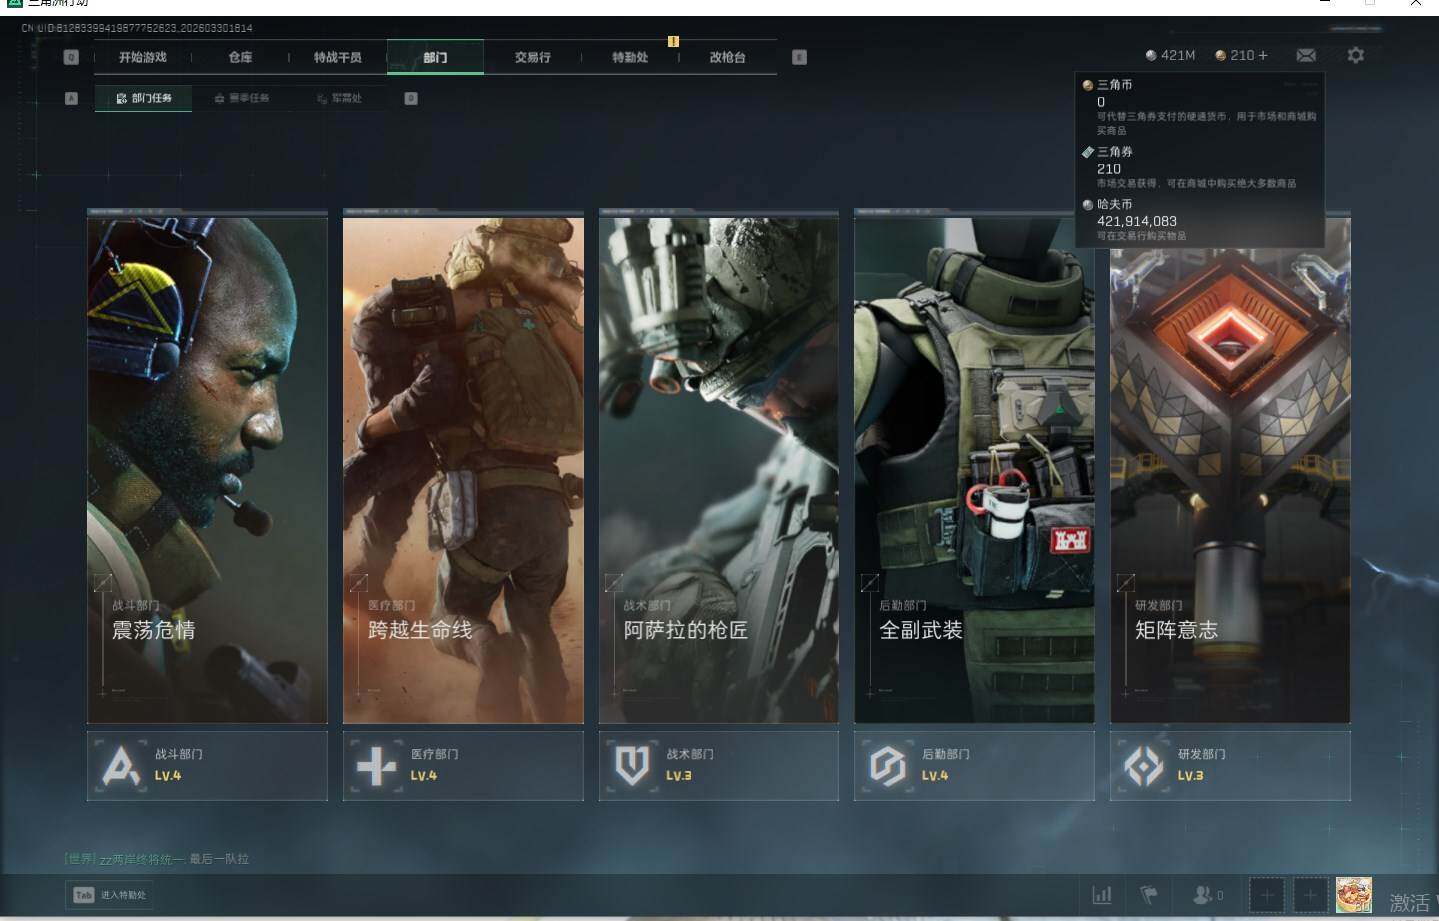1439x921 pixels.
Task: Open settings with the gear icon
Action: pos(1355,55)
